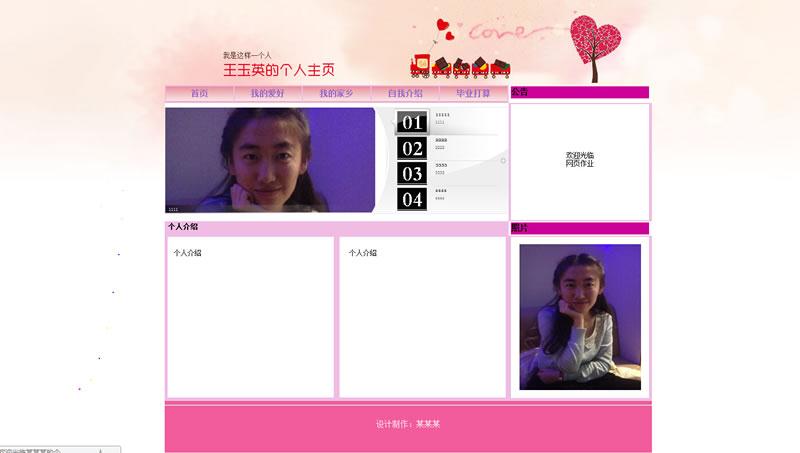Click the small slideshow arrow handle
This screenshot has height=453, width=800.
[503, 160]
